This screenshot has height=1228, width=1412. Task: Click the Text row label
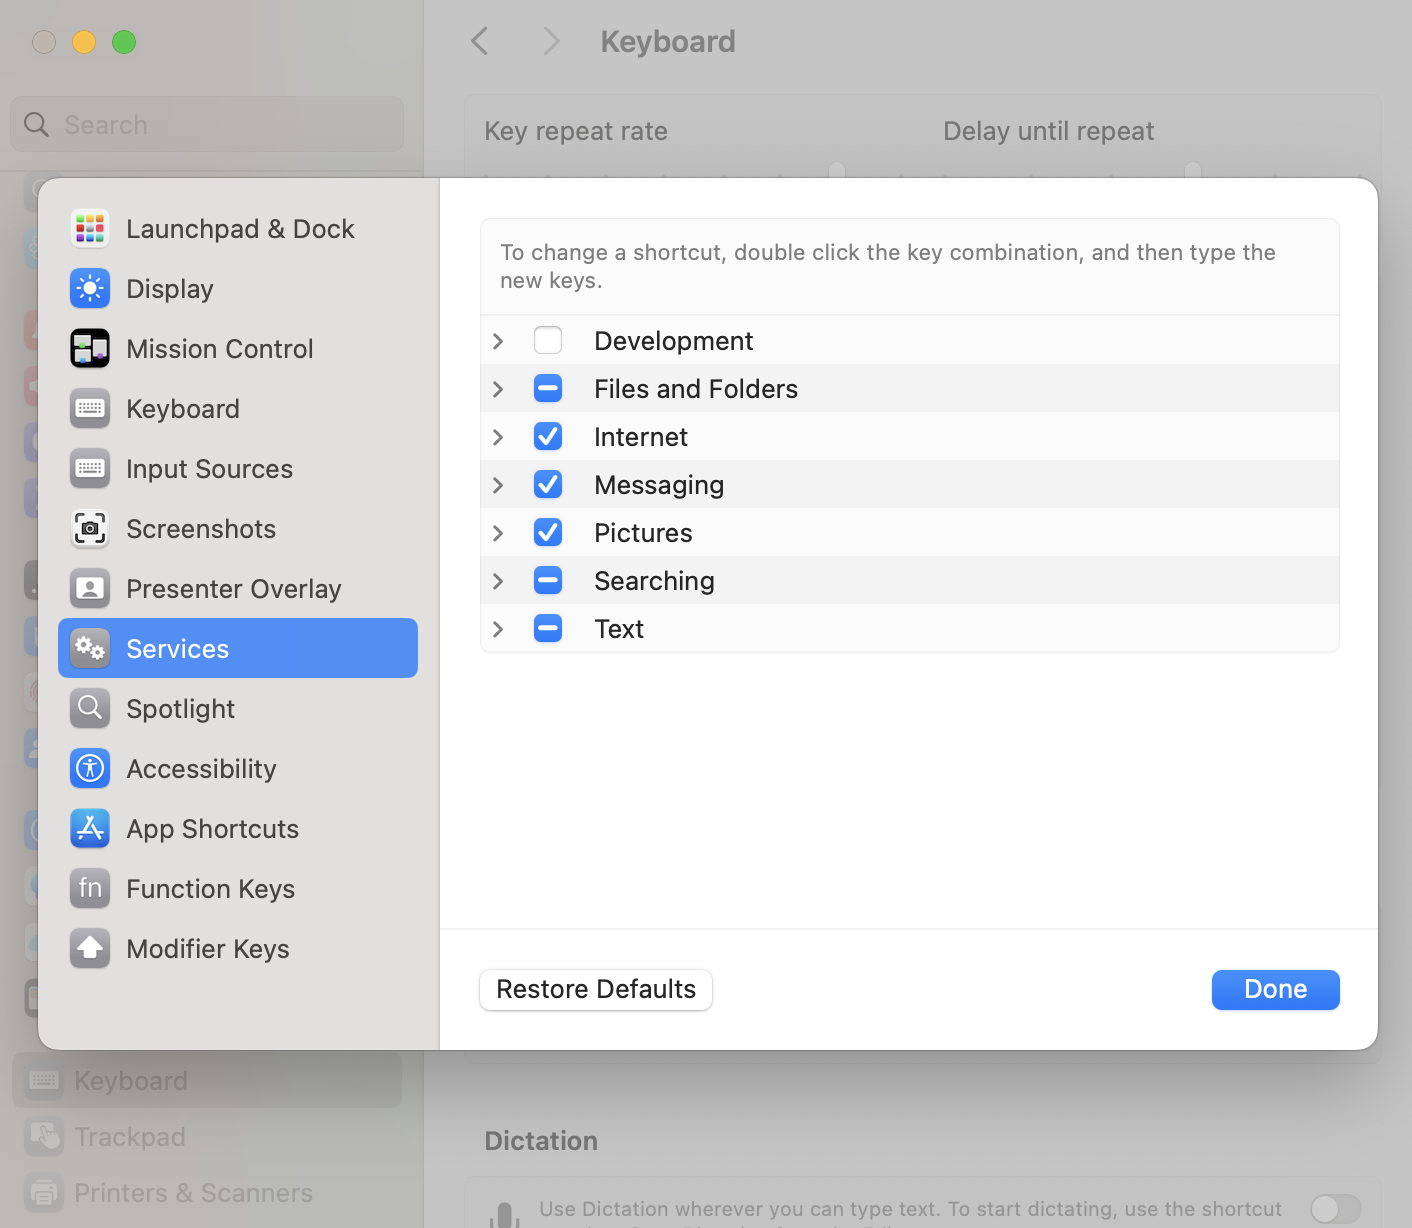pyautogui.click(x=619, y=629)
